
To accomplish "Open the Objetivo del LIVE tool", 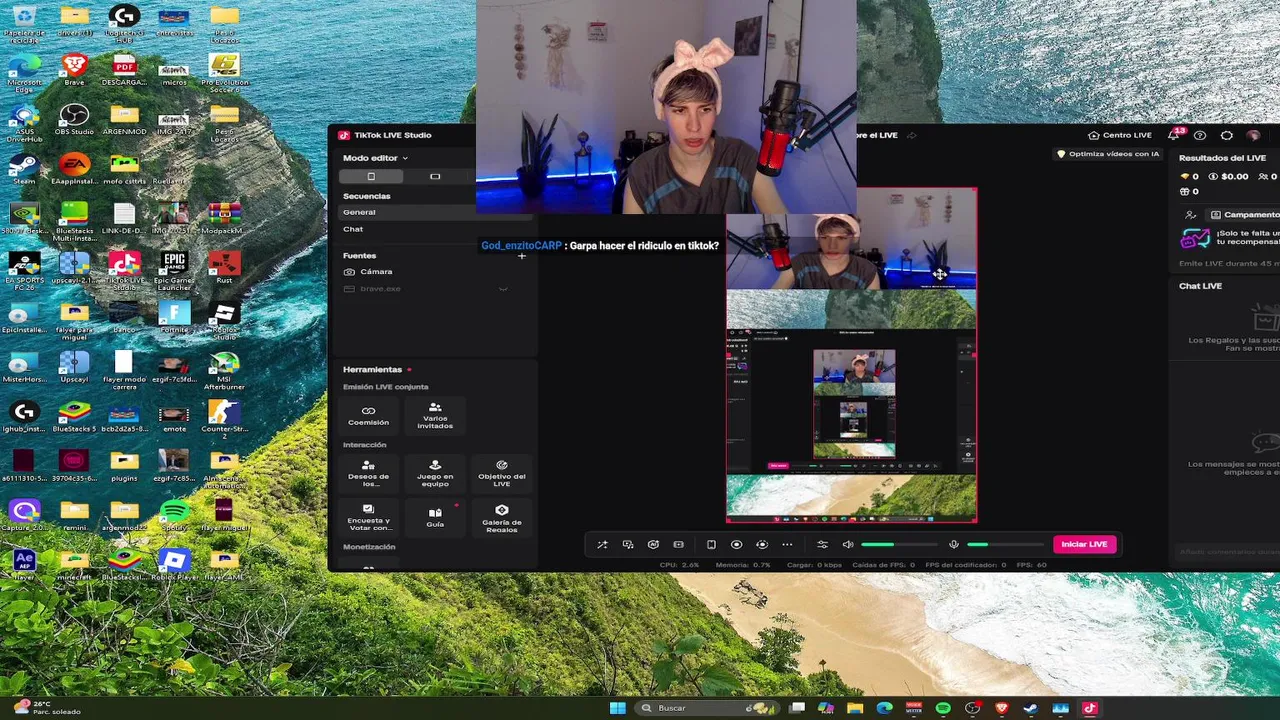I will coord(502,473).
